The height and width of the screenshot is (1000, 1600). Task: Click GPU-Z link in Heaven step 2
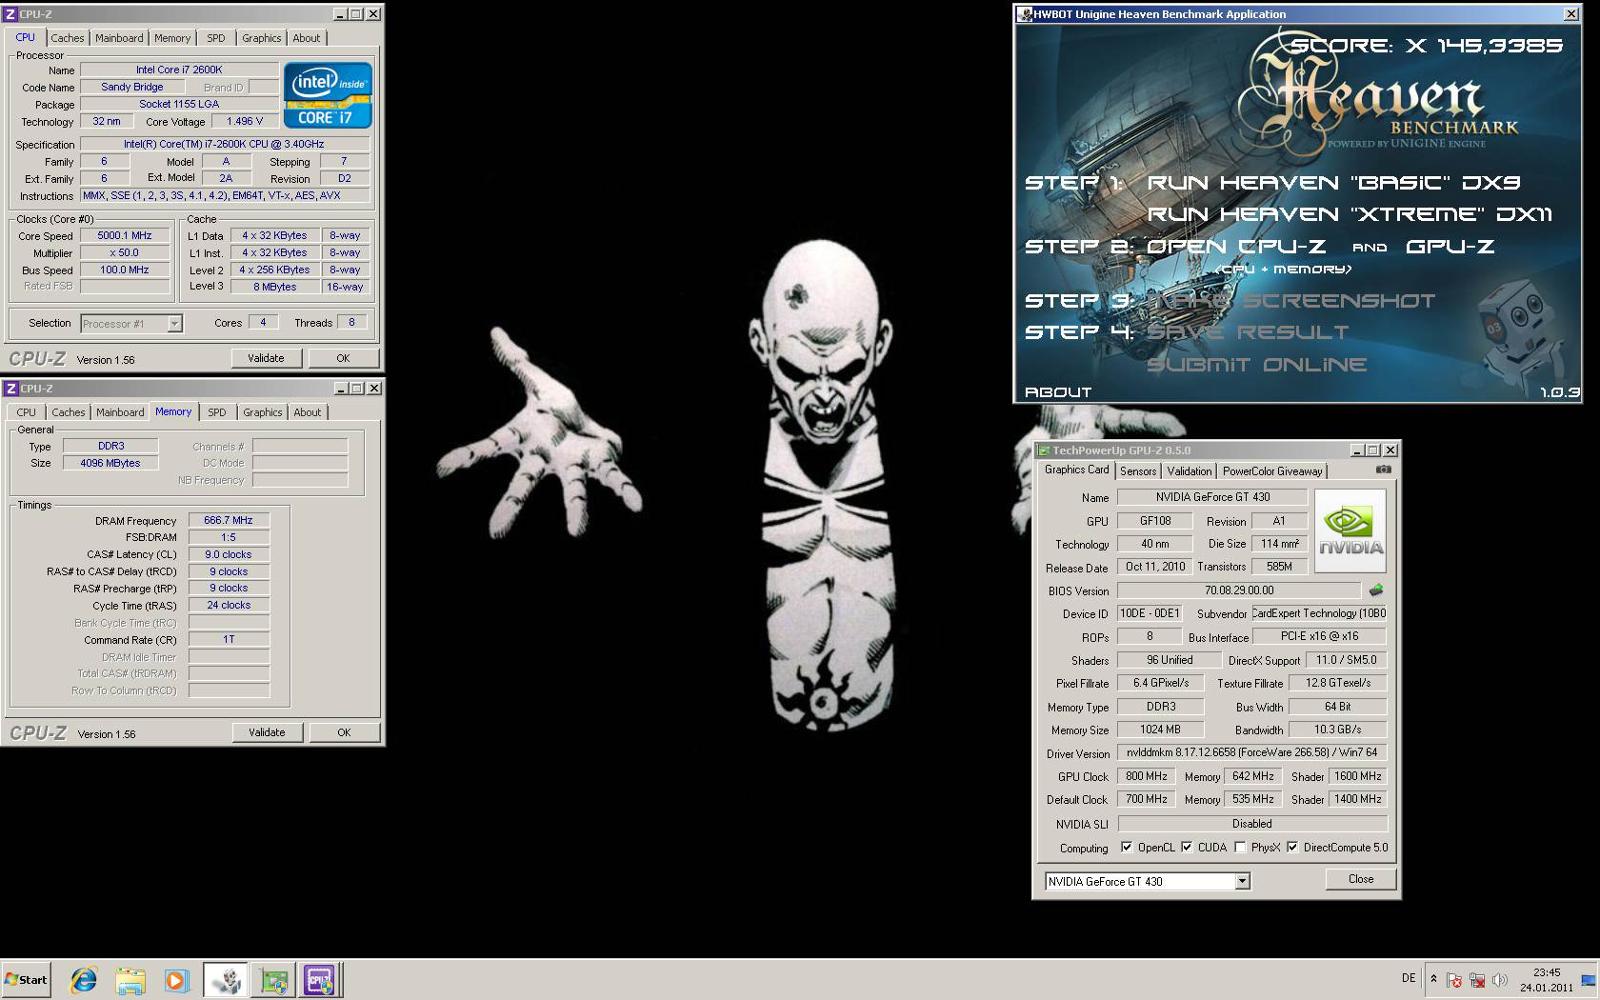[x=1450, y=247]
